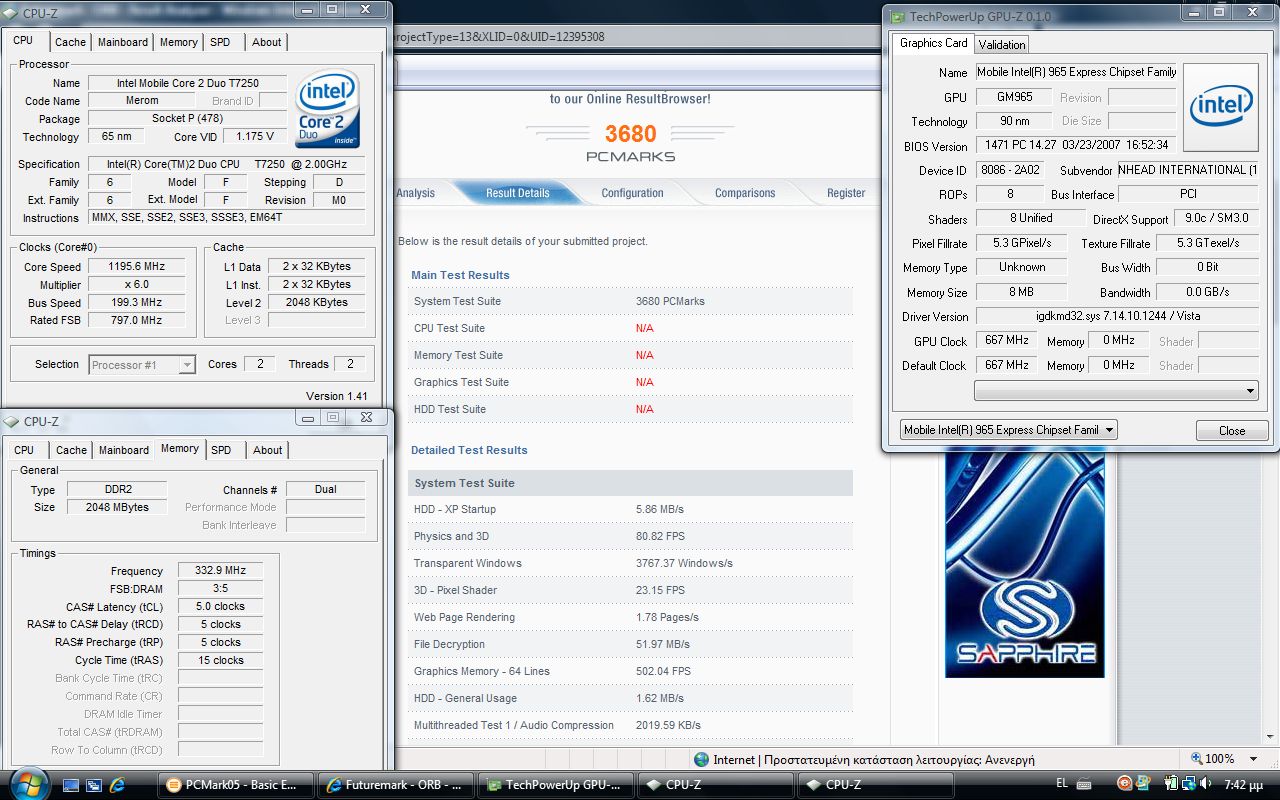
Task: Click the Register tab link
Action: pos(846,193)
